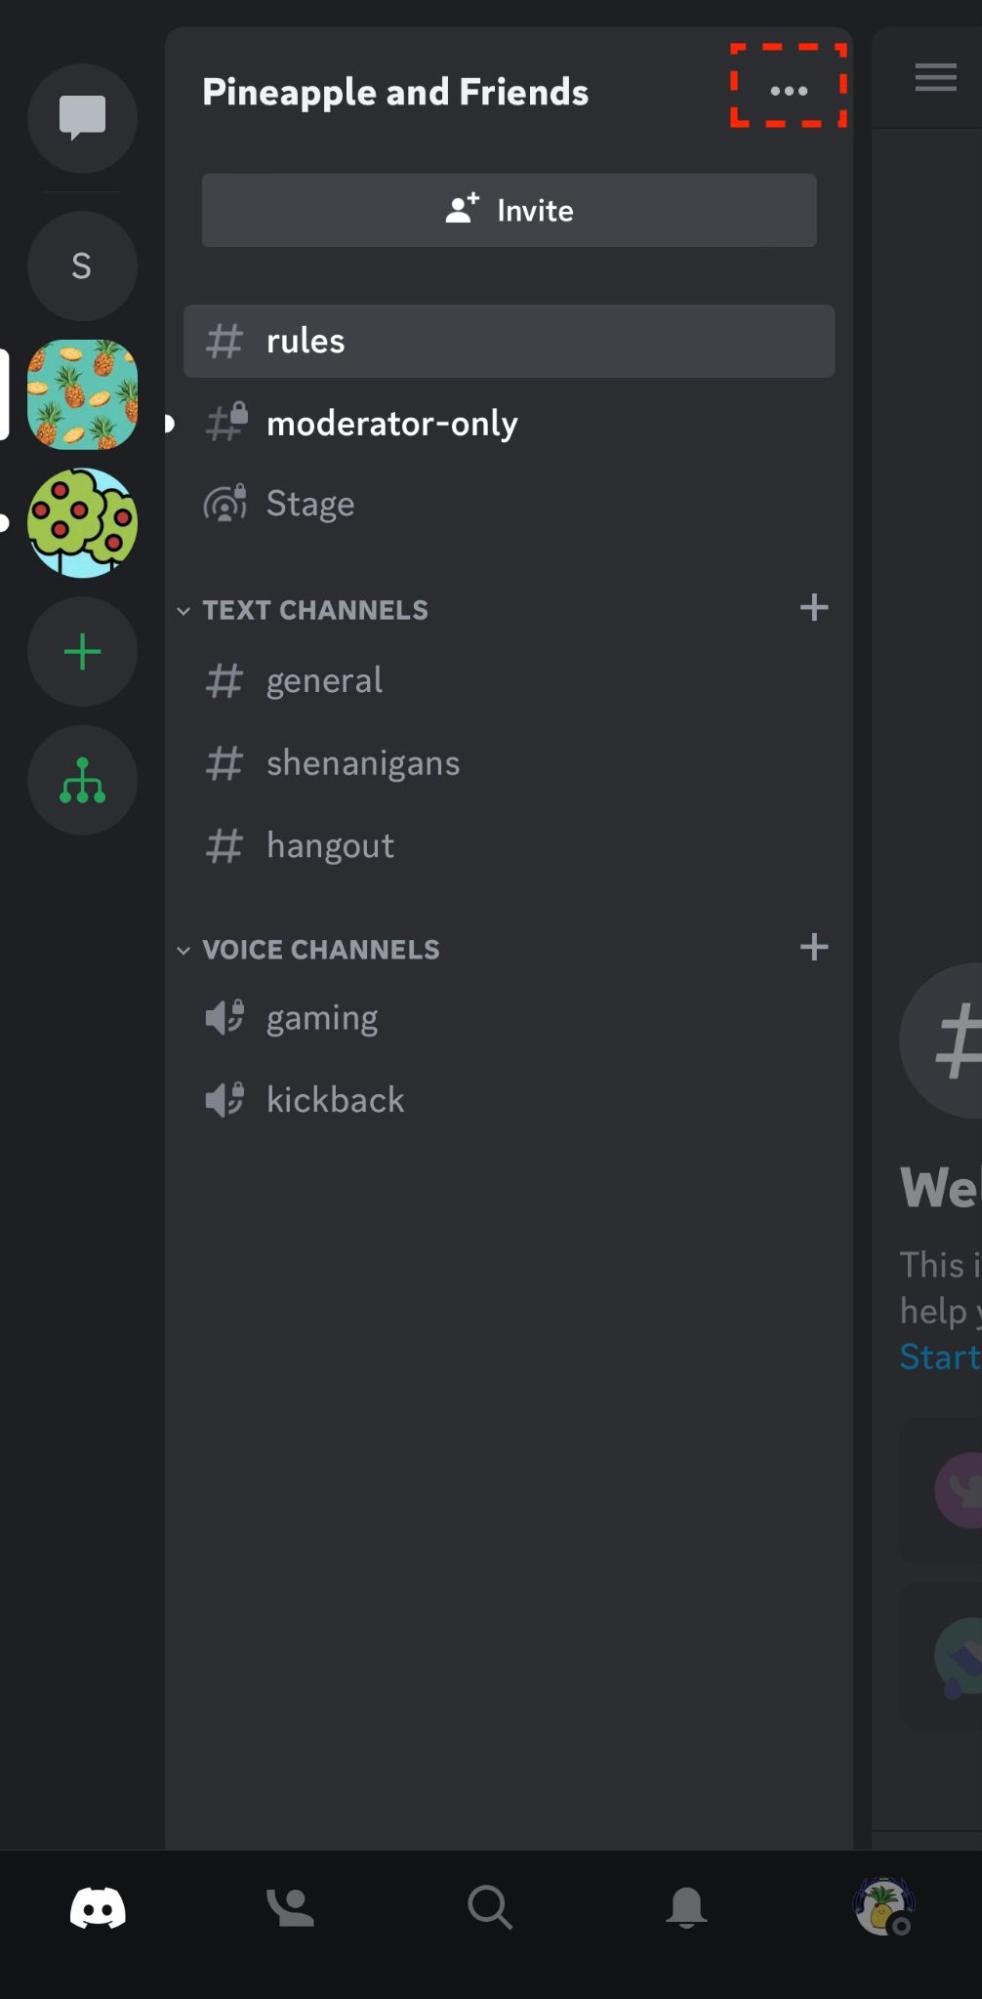Open the Student Hubs tree icon
982x1999 pixels.
(x=82, y=780)
